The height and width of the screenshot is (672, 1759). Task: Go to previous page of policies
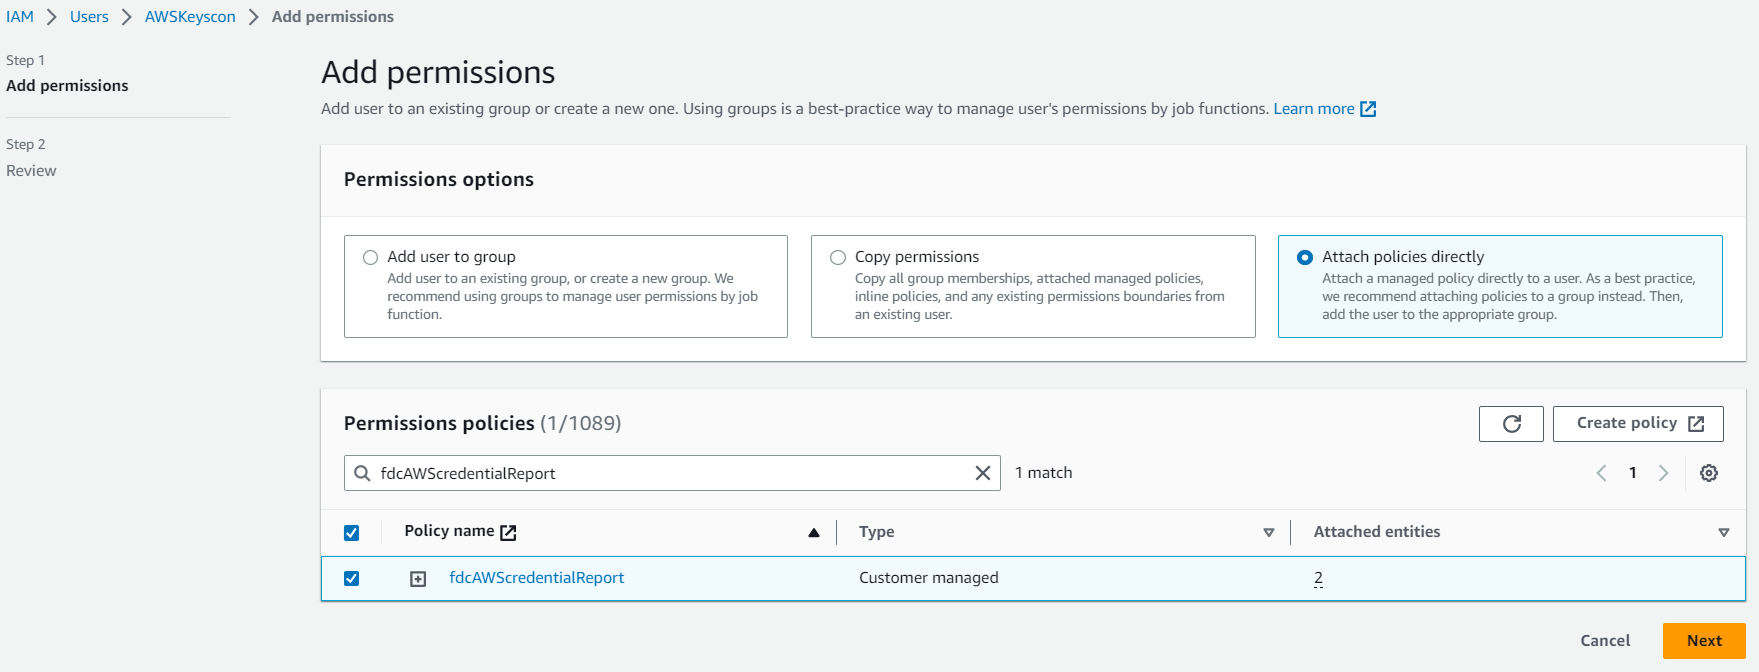pos(1601,473)
